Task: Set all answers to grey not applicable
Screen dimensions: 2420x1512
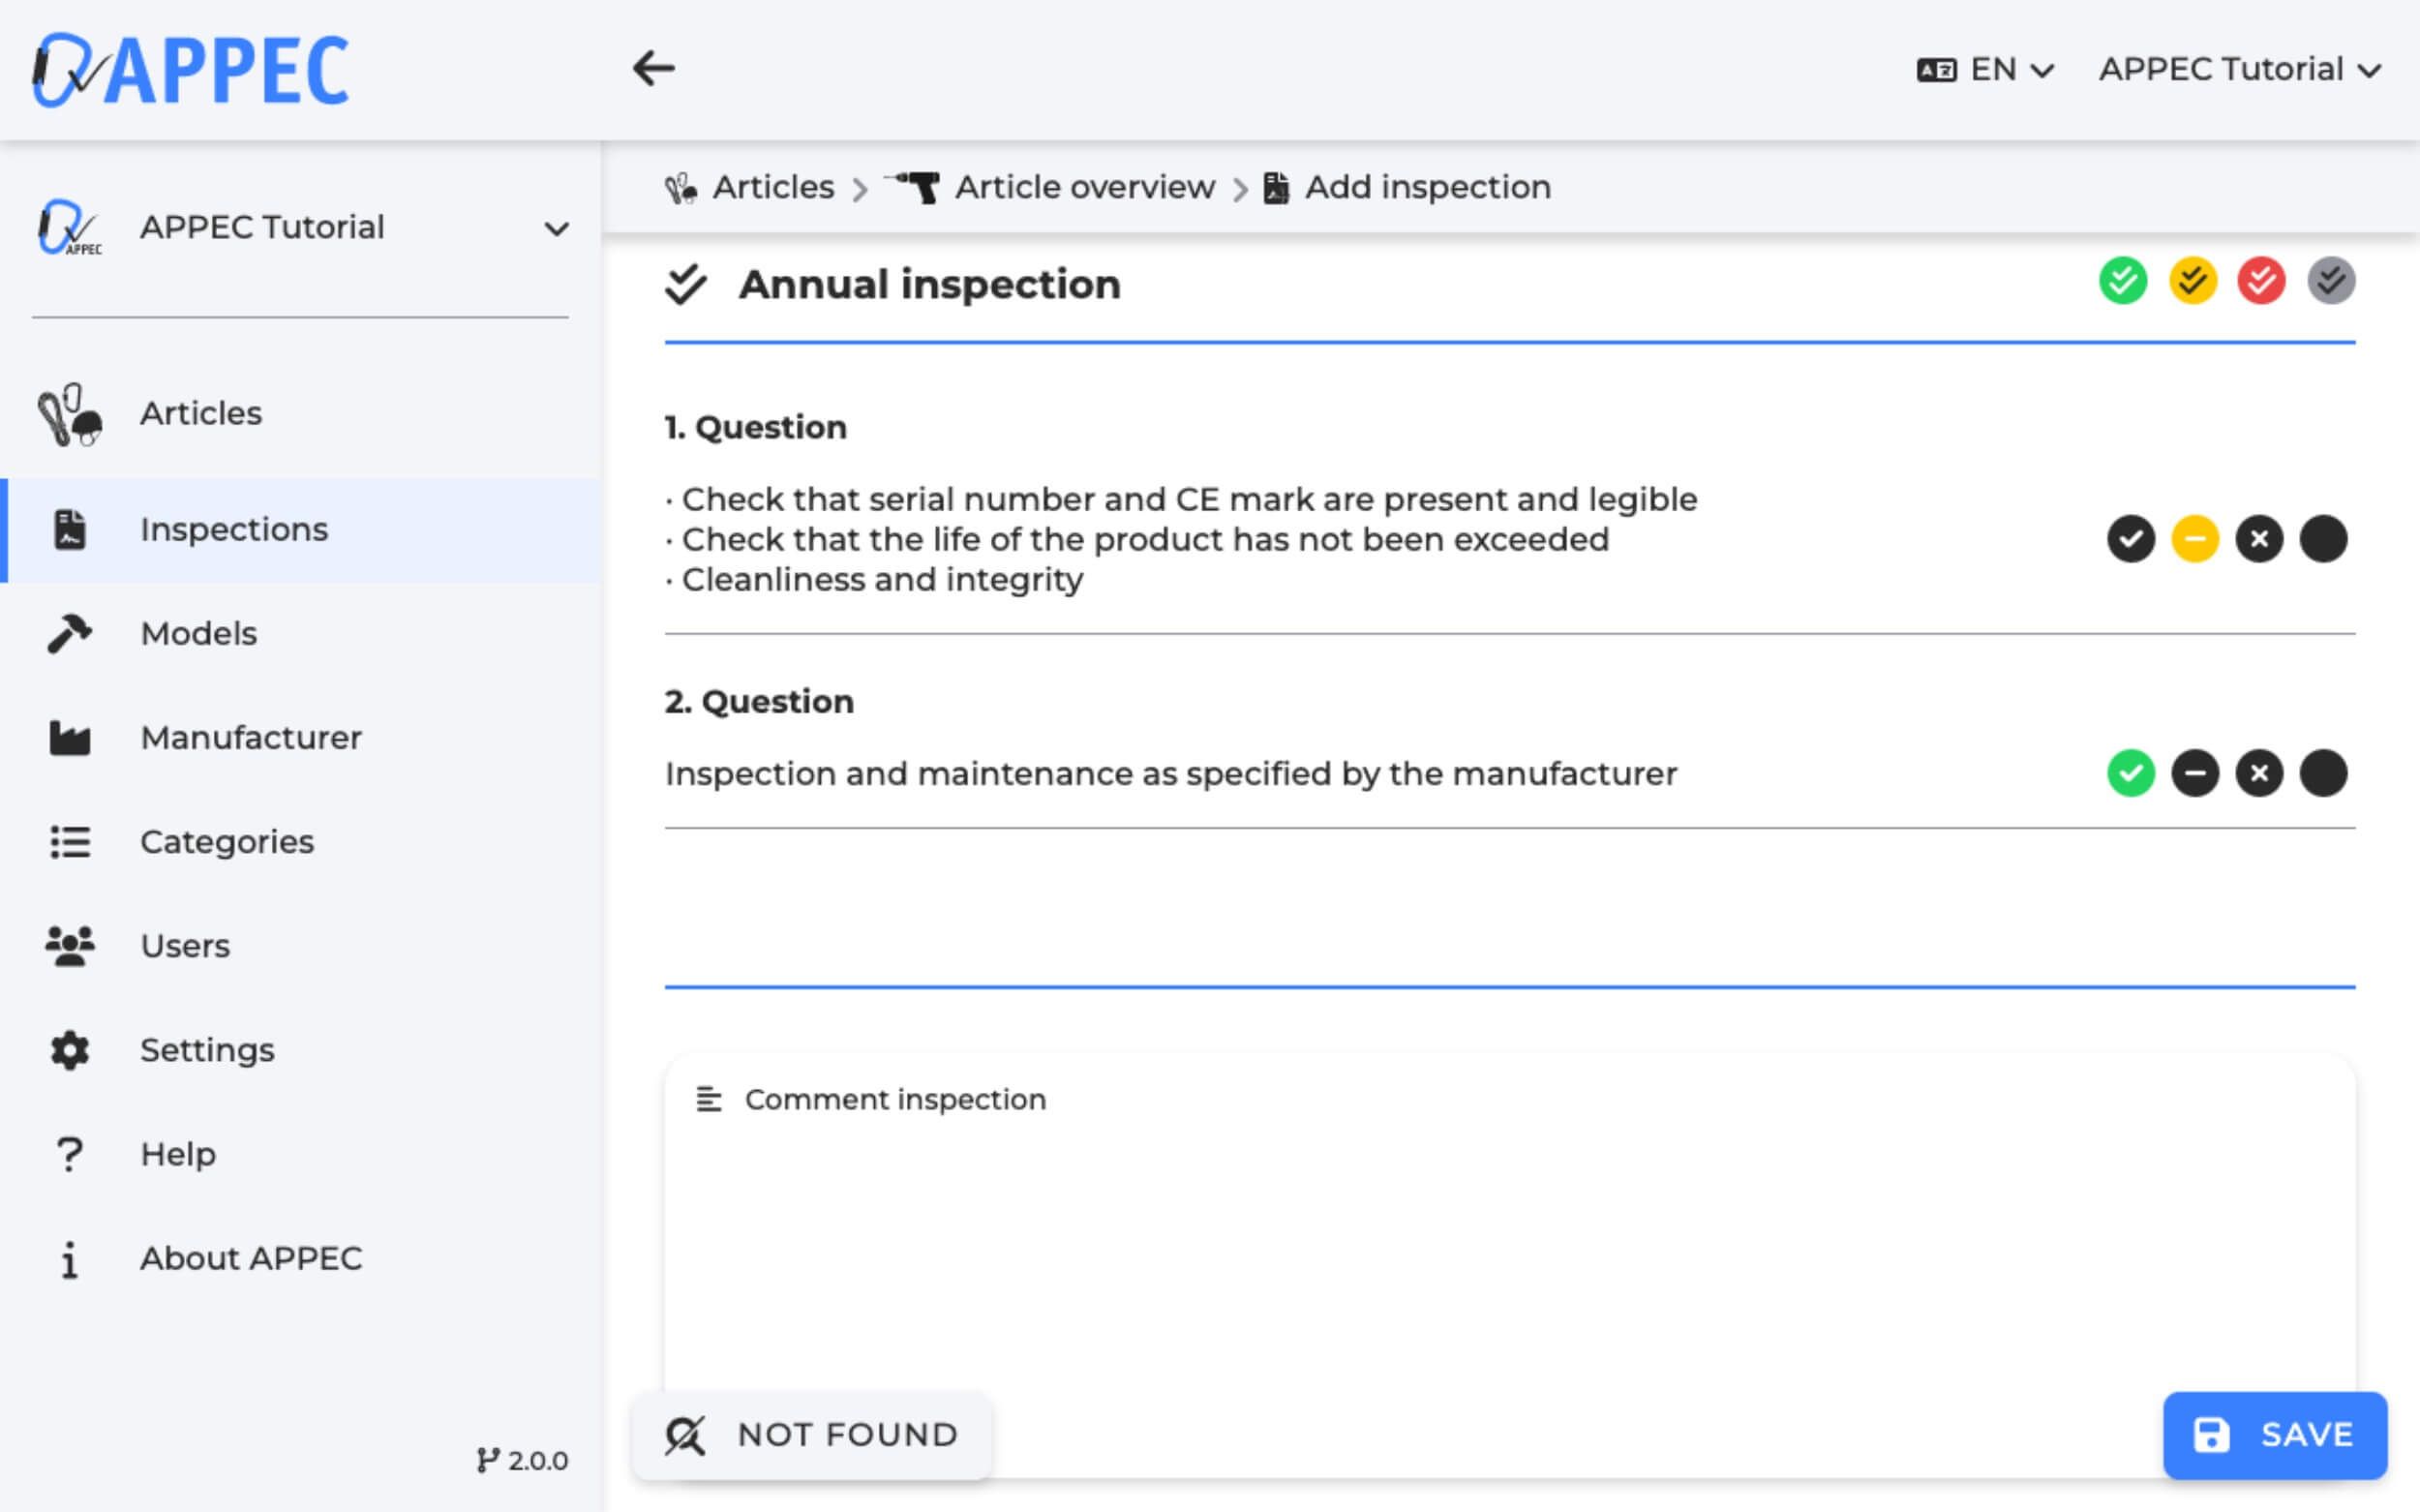Action: click(2331, 280)
